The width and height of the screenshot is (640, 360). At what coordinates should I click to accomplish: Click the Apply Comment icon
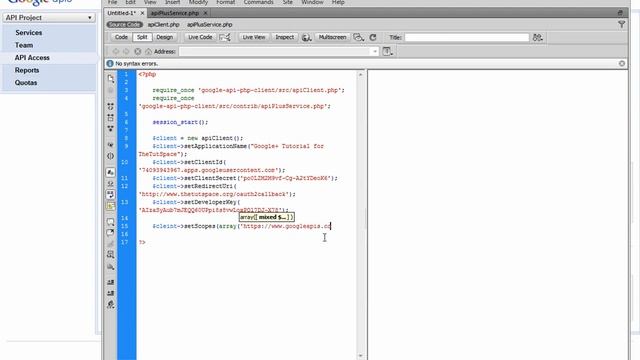point(111,222)
